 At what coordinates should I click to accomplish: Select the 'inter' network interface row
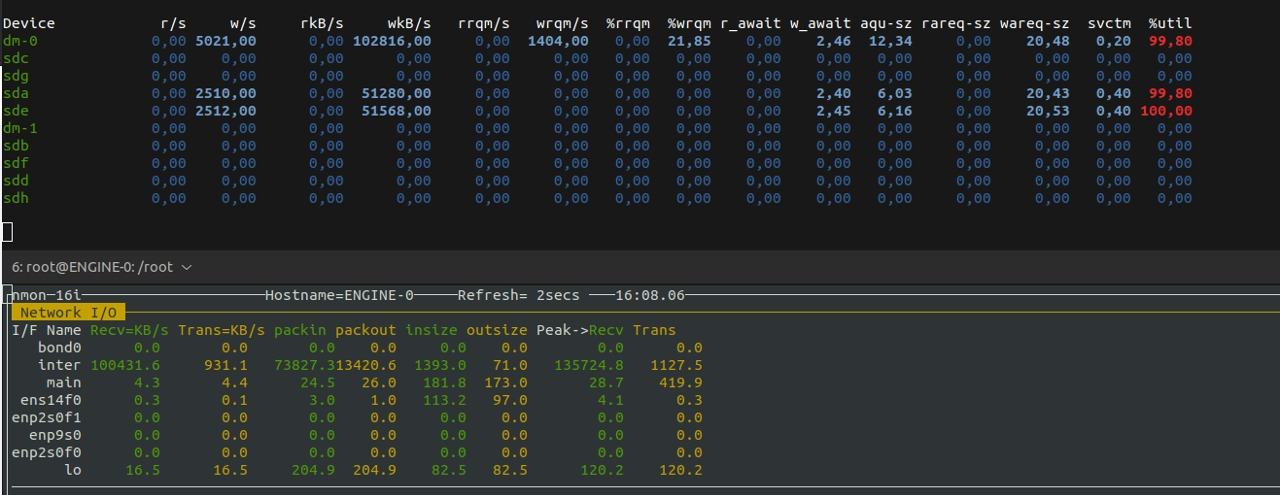coord(357,365)
